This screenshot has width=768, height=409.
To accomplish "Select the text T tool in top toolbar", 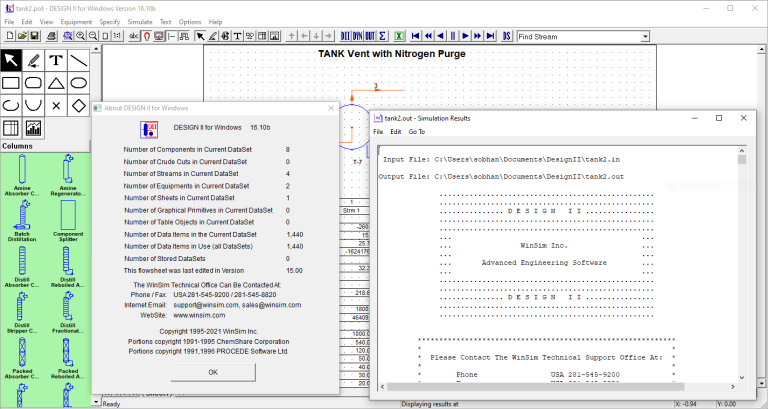I will 237,36.
